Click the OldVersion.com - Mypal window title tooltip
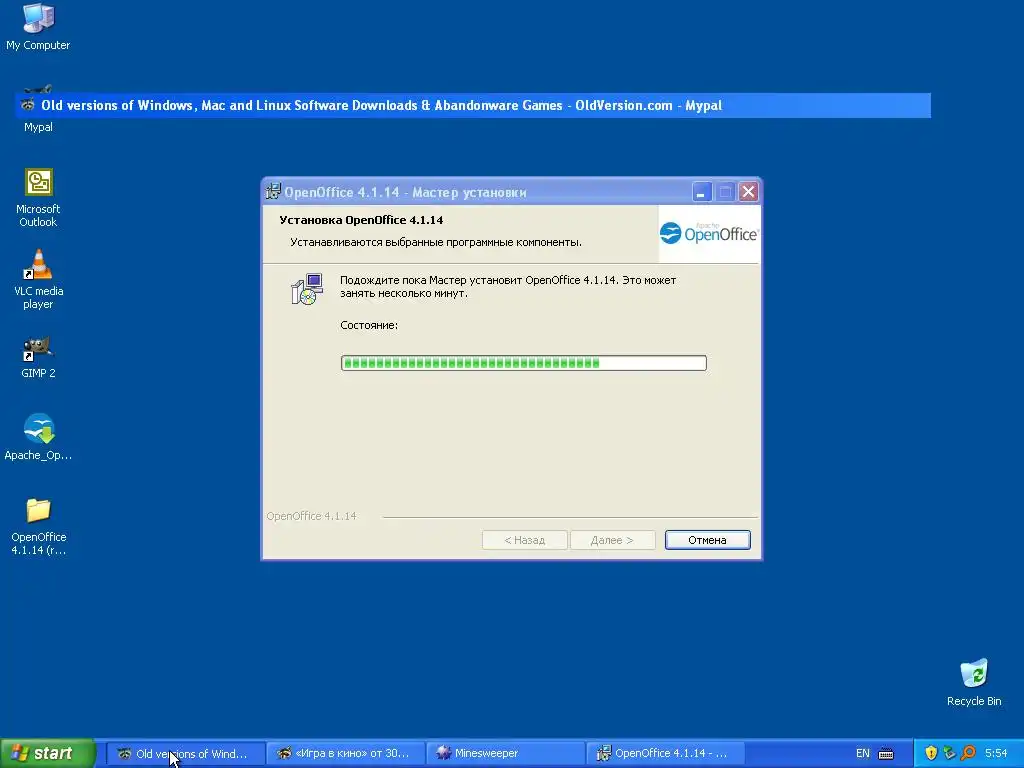 click(473, 105)
